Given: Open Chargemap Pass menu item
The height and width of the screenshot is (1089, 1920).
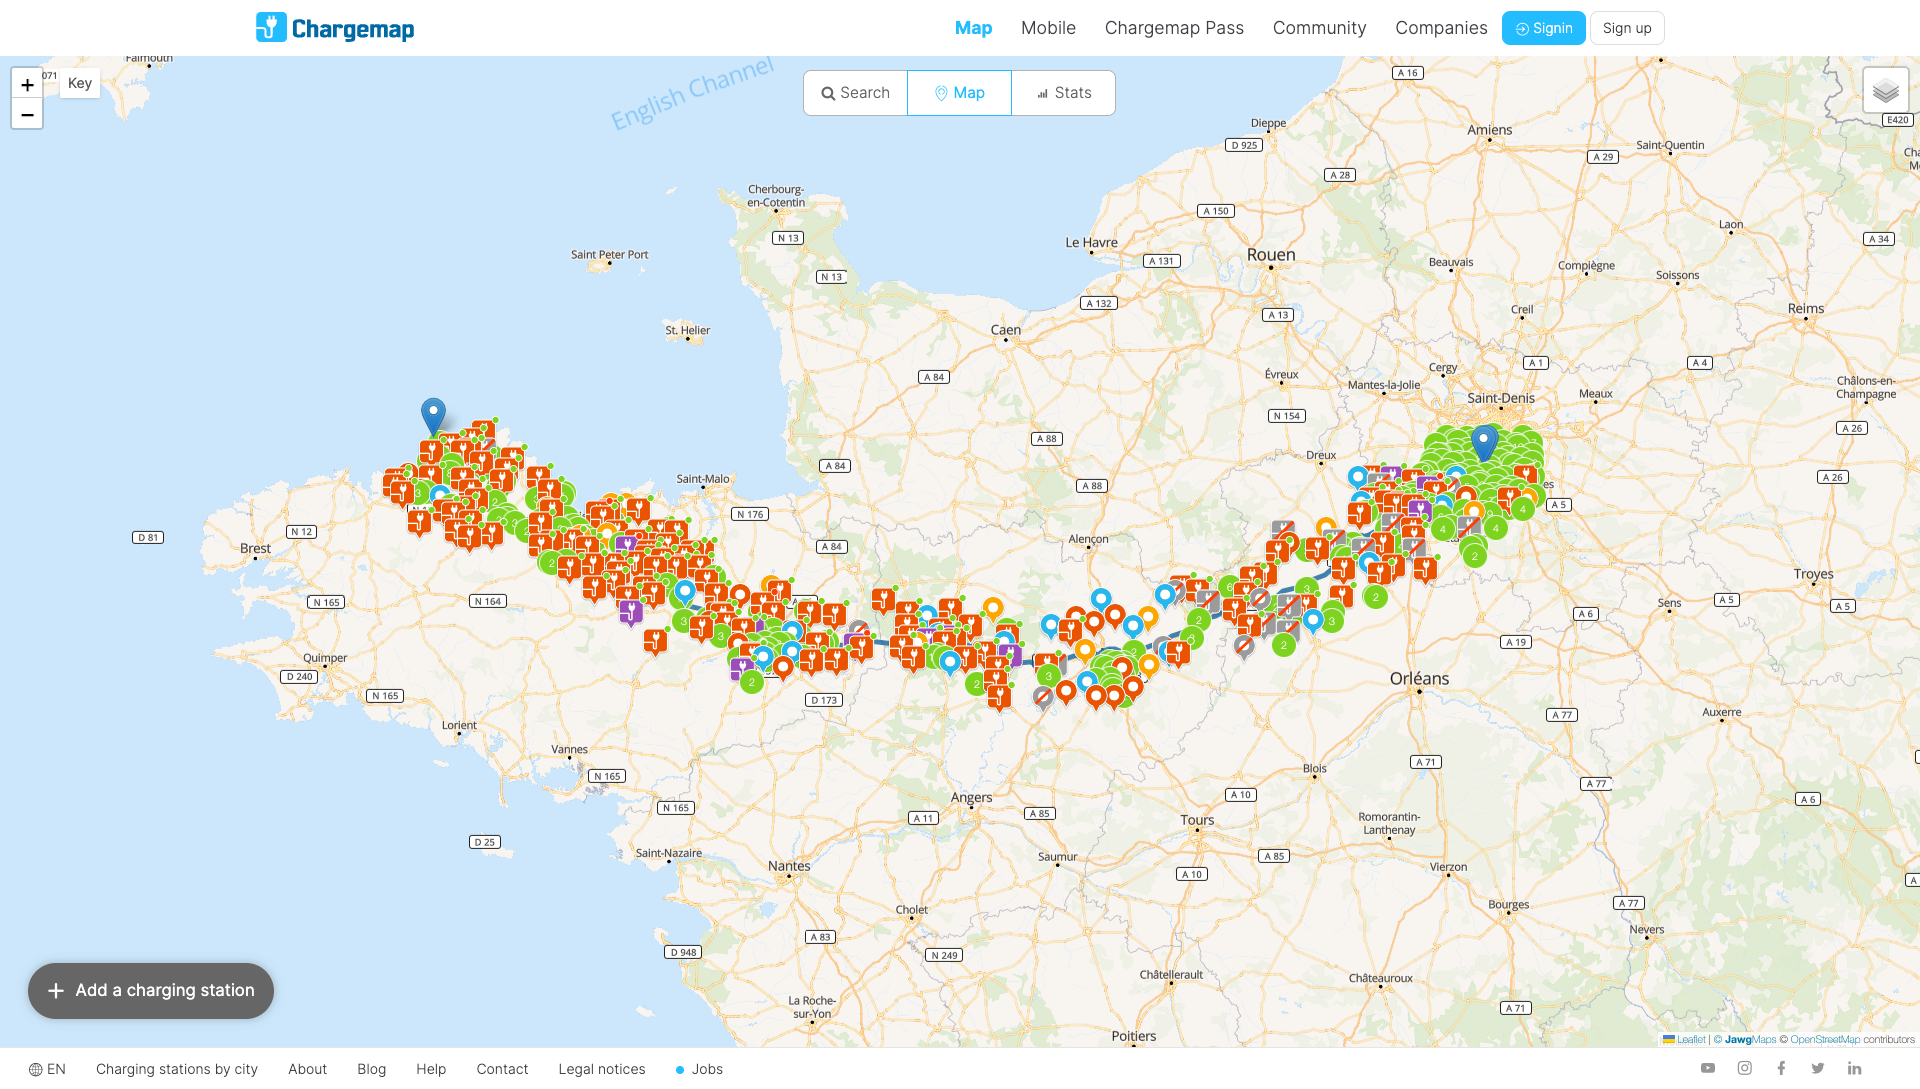Looking at the screenshot, I should (1174, 28).
